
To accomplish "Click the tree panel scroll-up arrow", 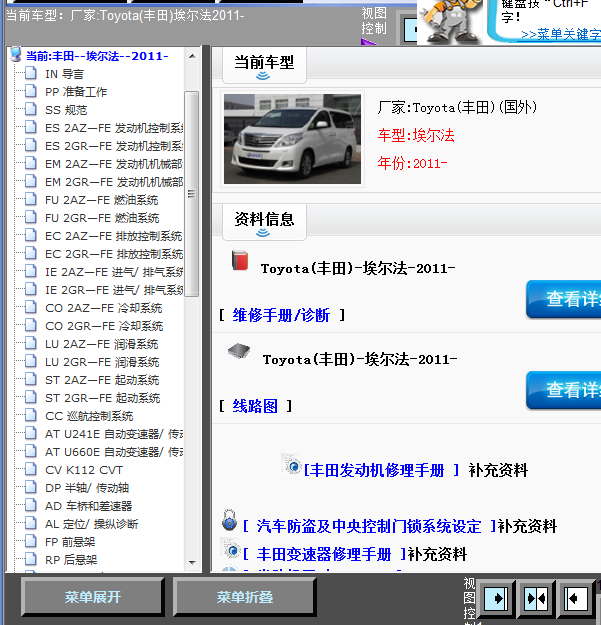I will (192, 56).
